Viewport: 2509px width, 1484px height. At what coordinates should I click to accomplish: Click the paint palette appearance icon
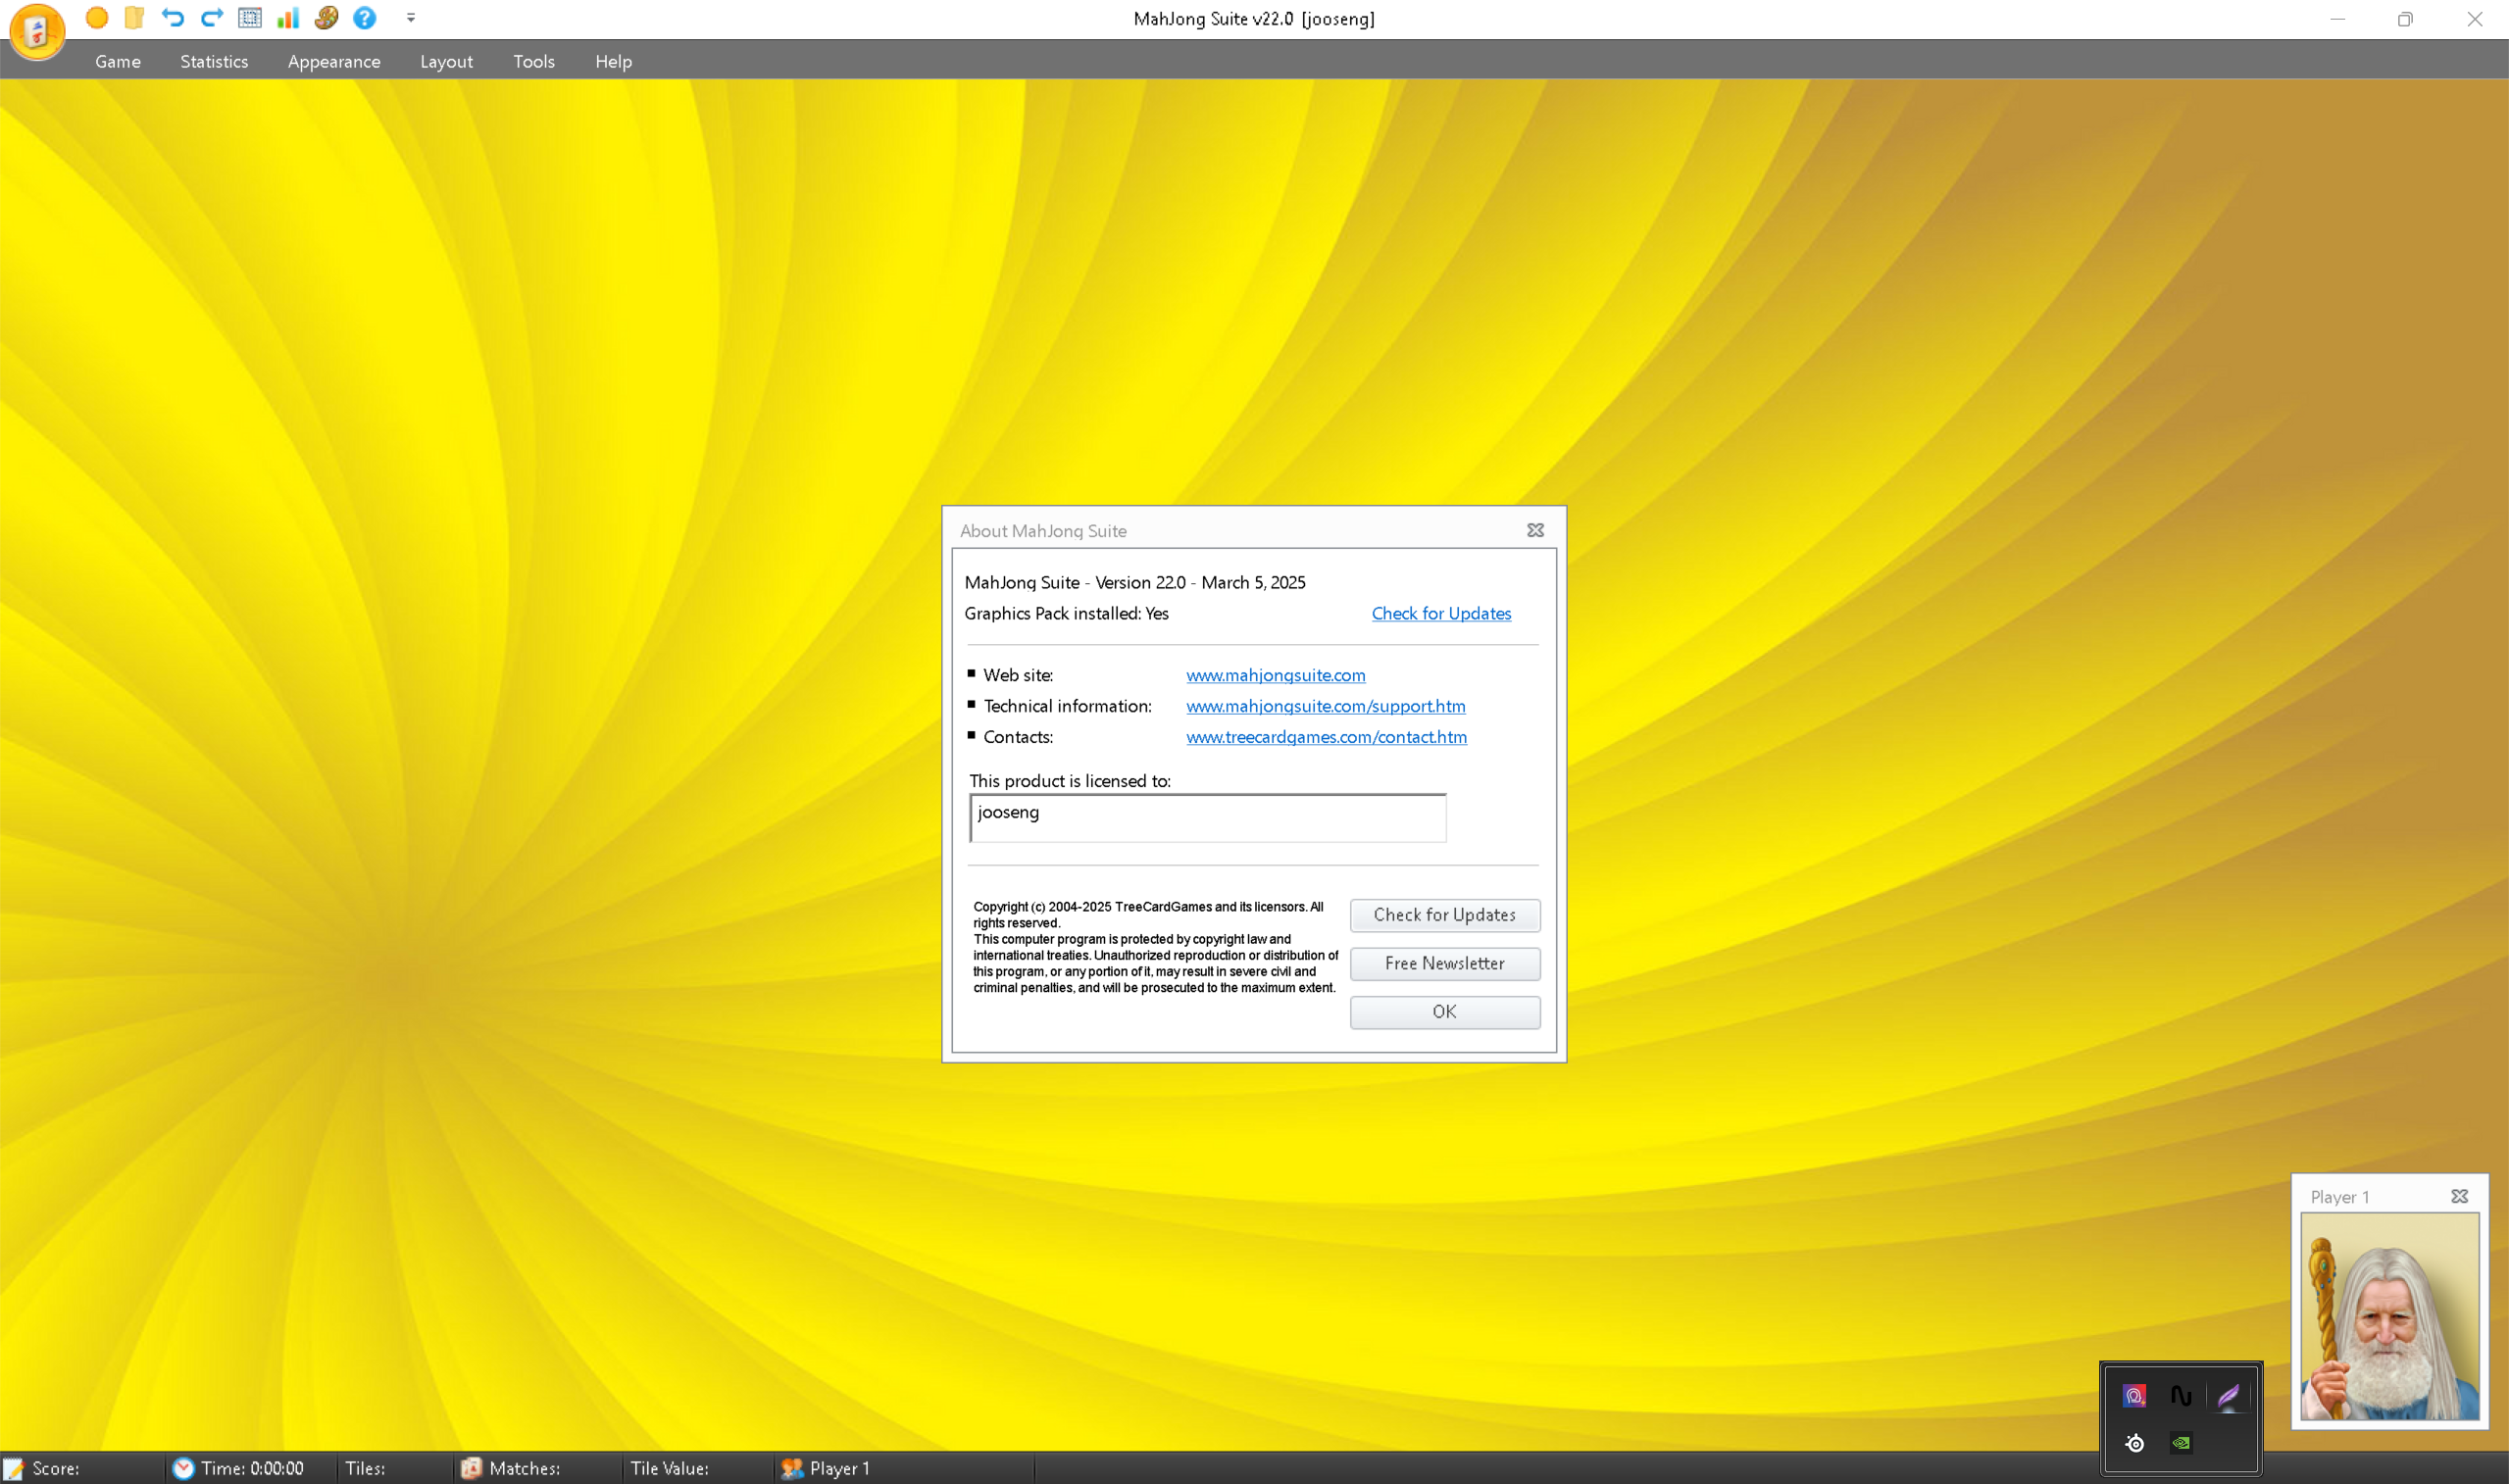click(326, 17)
